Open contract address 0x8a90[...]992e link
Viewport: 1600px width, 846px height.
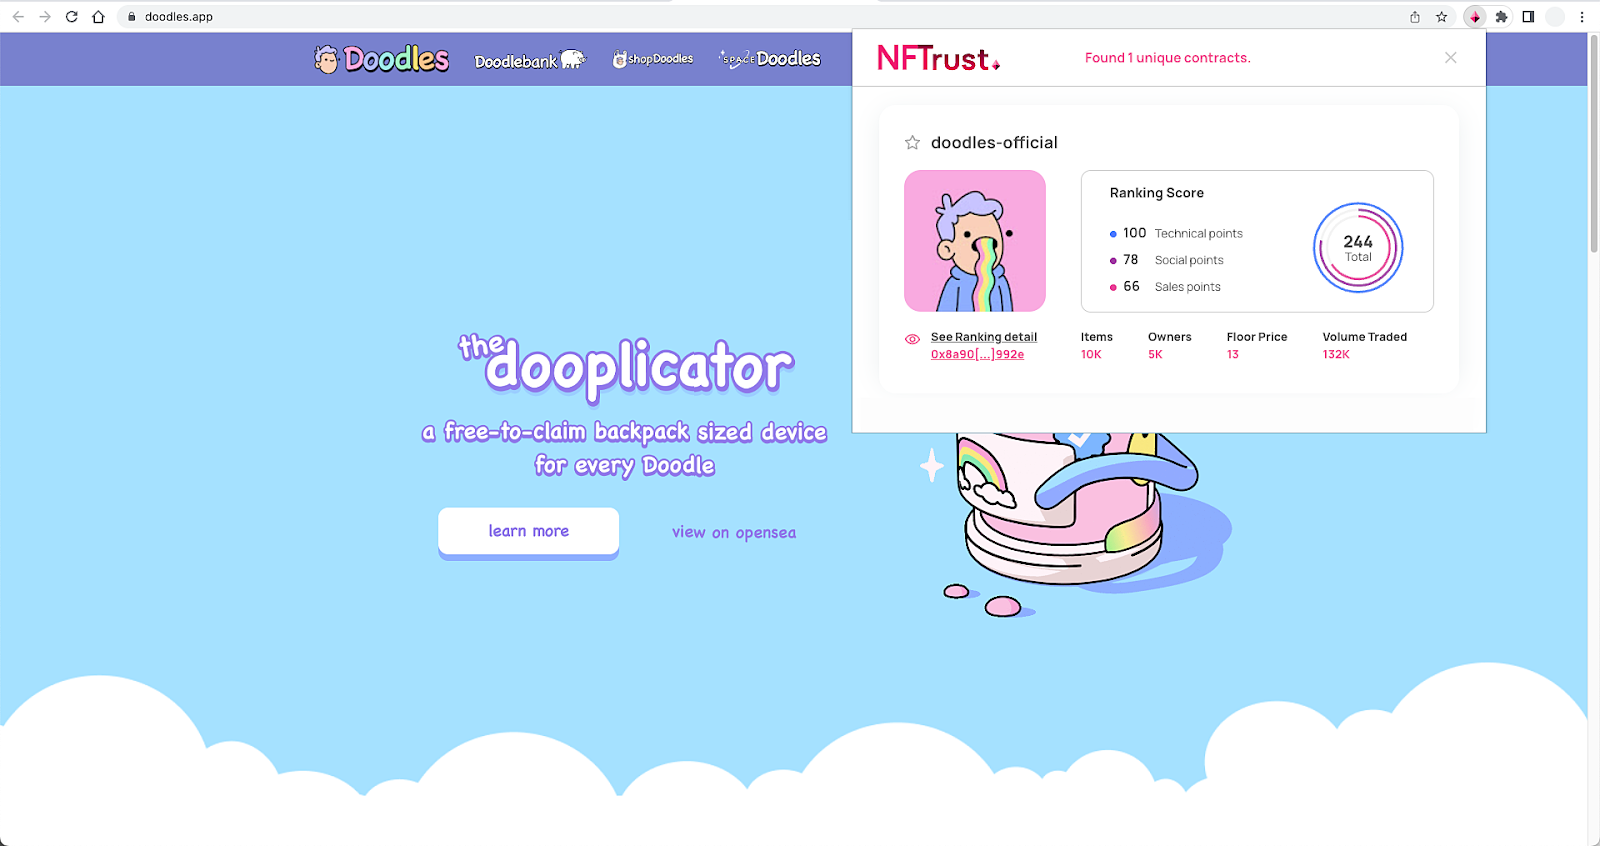[977, 354]
